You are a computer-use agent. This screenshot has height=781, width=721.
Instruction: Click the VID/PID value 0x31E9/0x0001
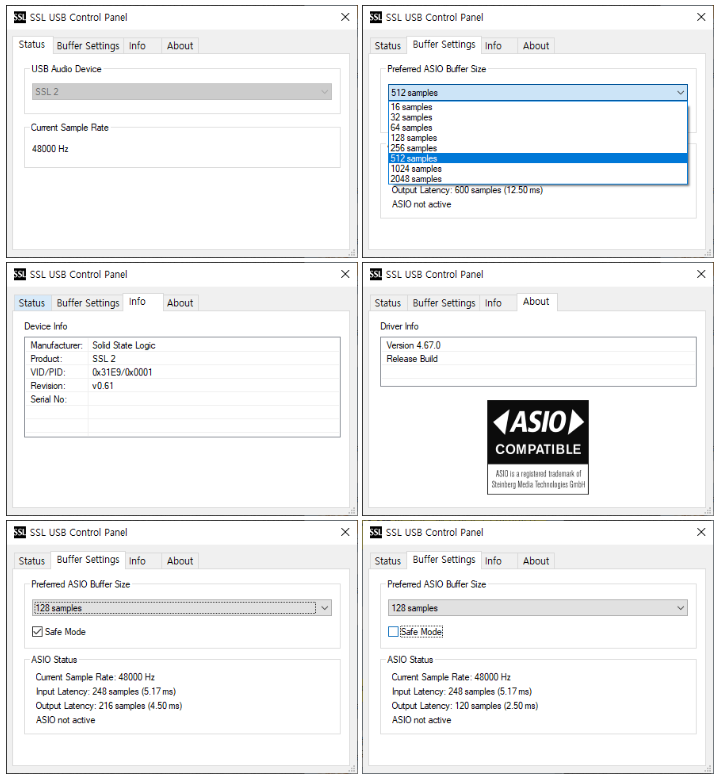(122, 372)
